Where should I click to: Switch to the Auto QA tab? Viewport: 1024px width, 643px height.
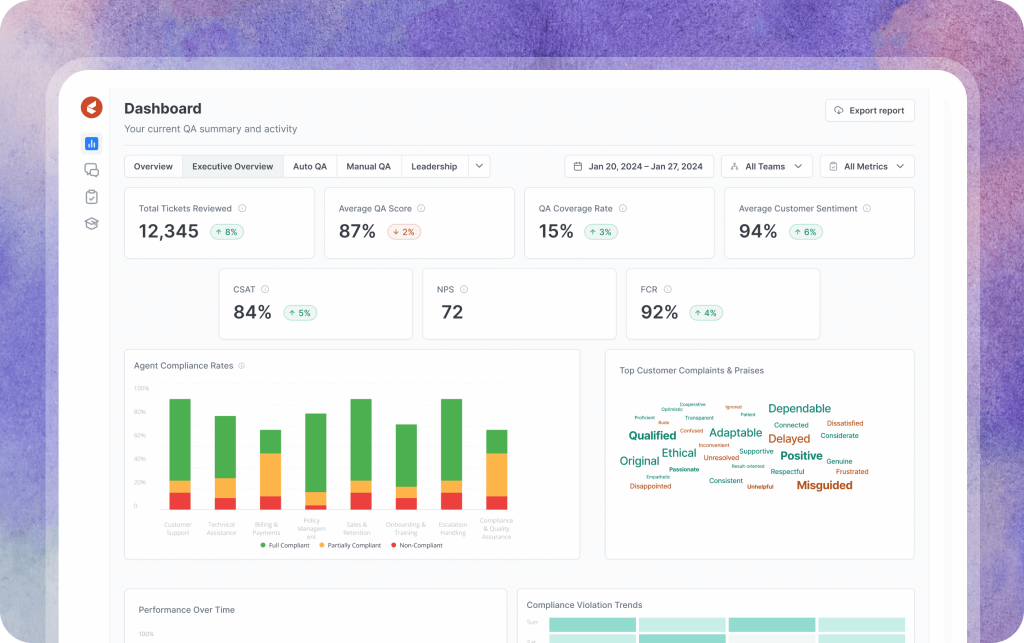[310, 166]
